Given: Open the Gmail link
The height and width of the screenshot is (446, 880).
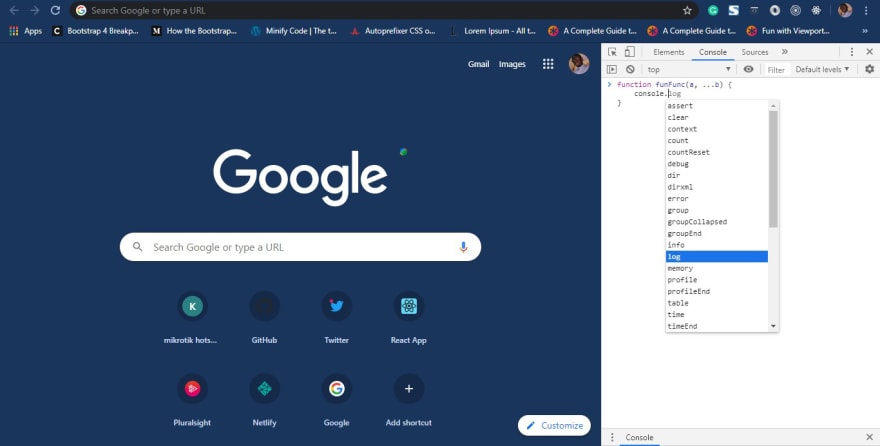Looking at the screenshot, I should click(478, 64).
